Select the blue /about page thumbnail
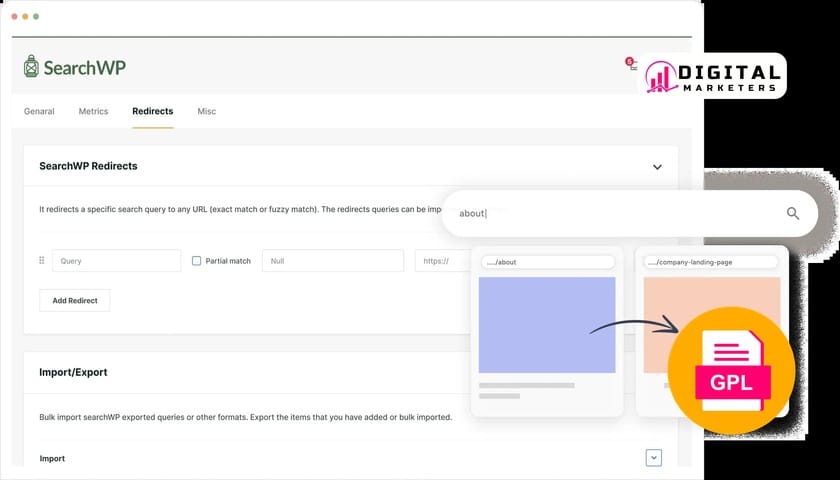This screenshot has height=480, width=840. [547, 325]
